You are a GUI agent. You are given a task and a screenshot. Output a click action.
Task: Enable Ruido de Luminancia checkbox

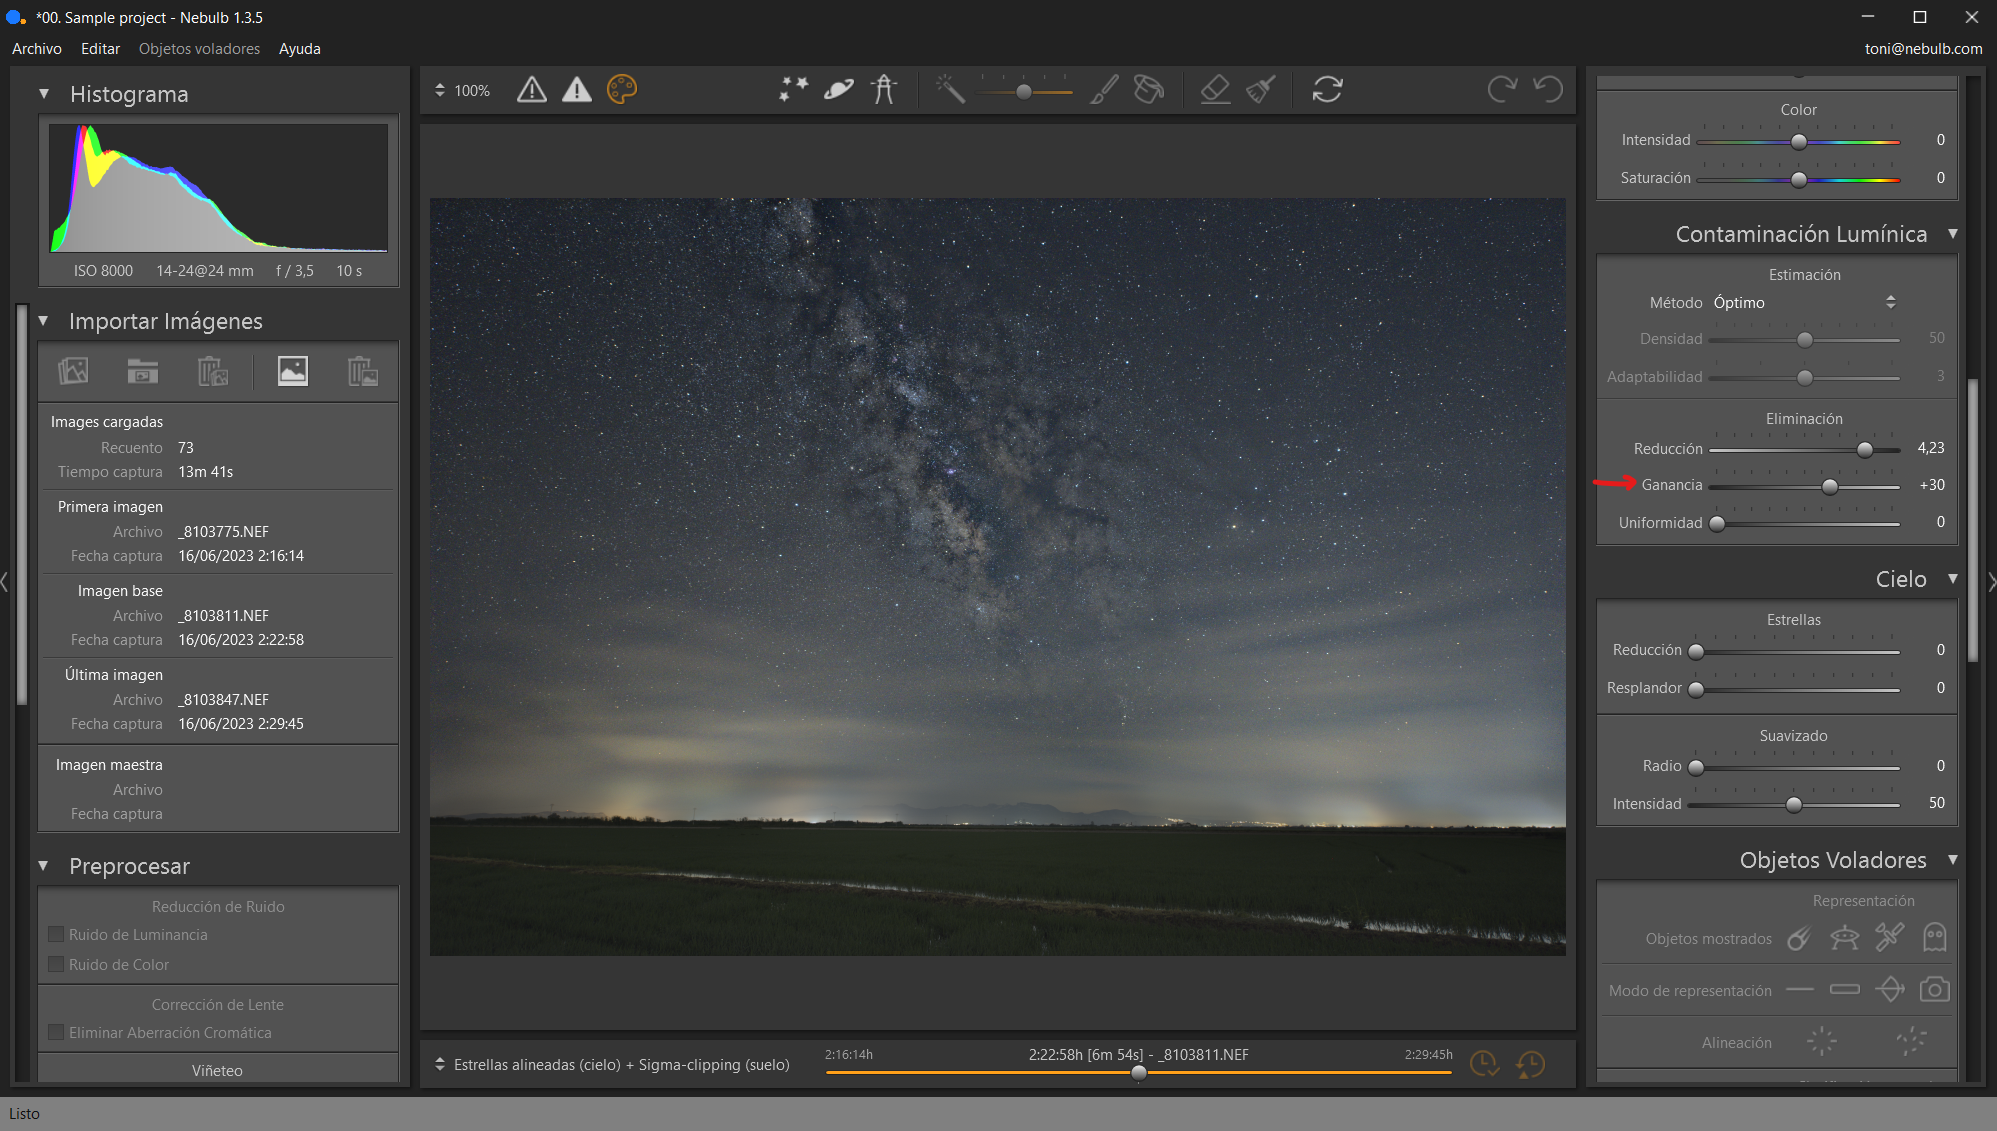pos(56,934)
